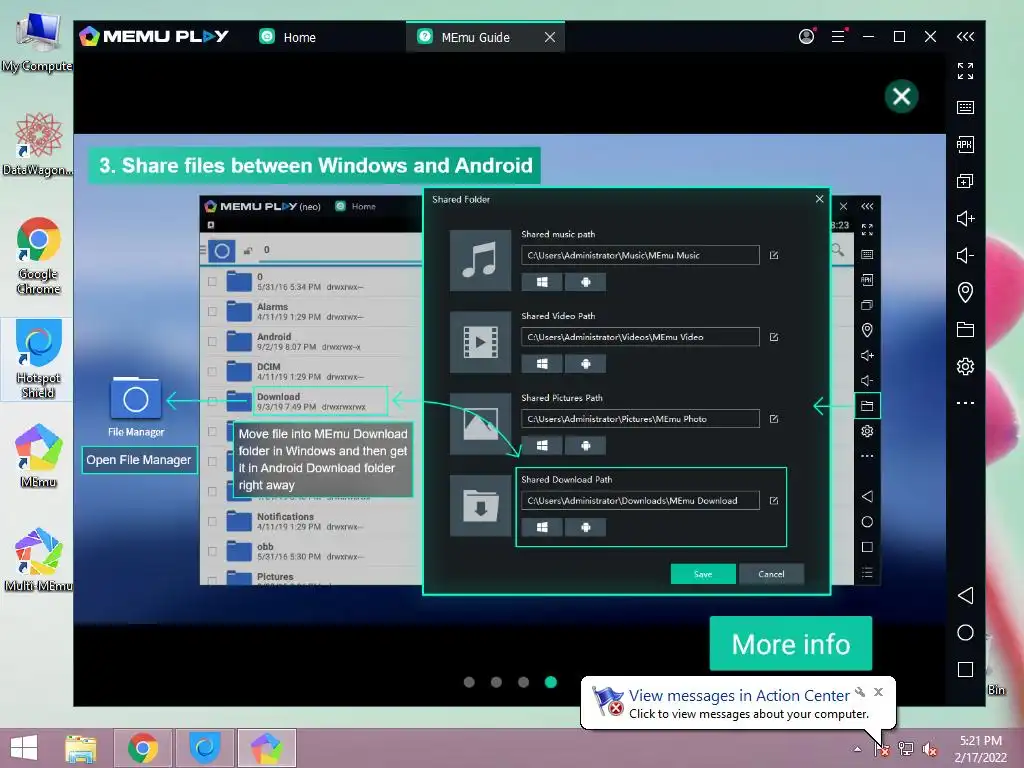Viewport: 1024px width, 768px height.
Task: Select the MEmu desktop shortcut
Action: click(39, 456)
